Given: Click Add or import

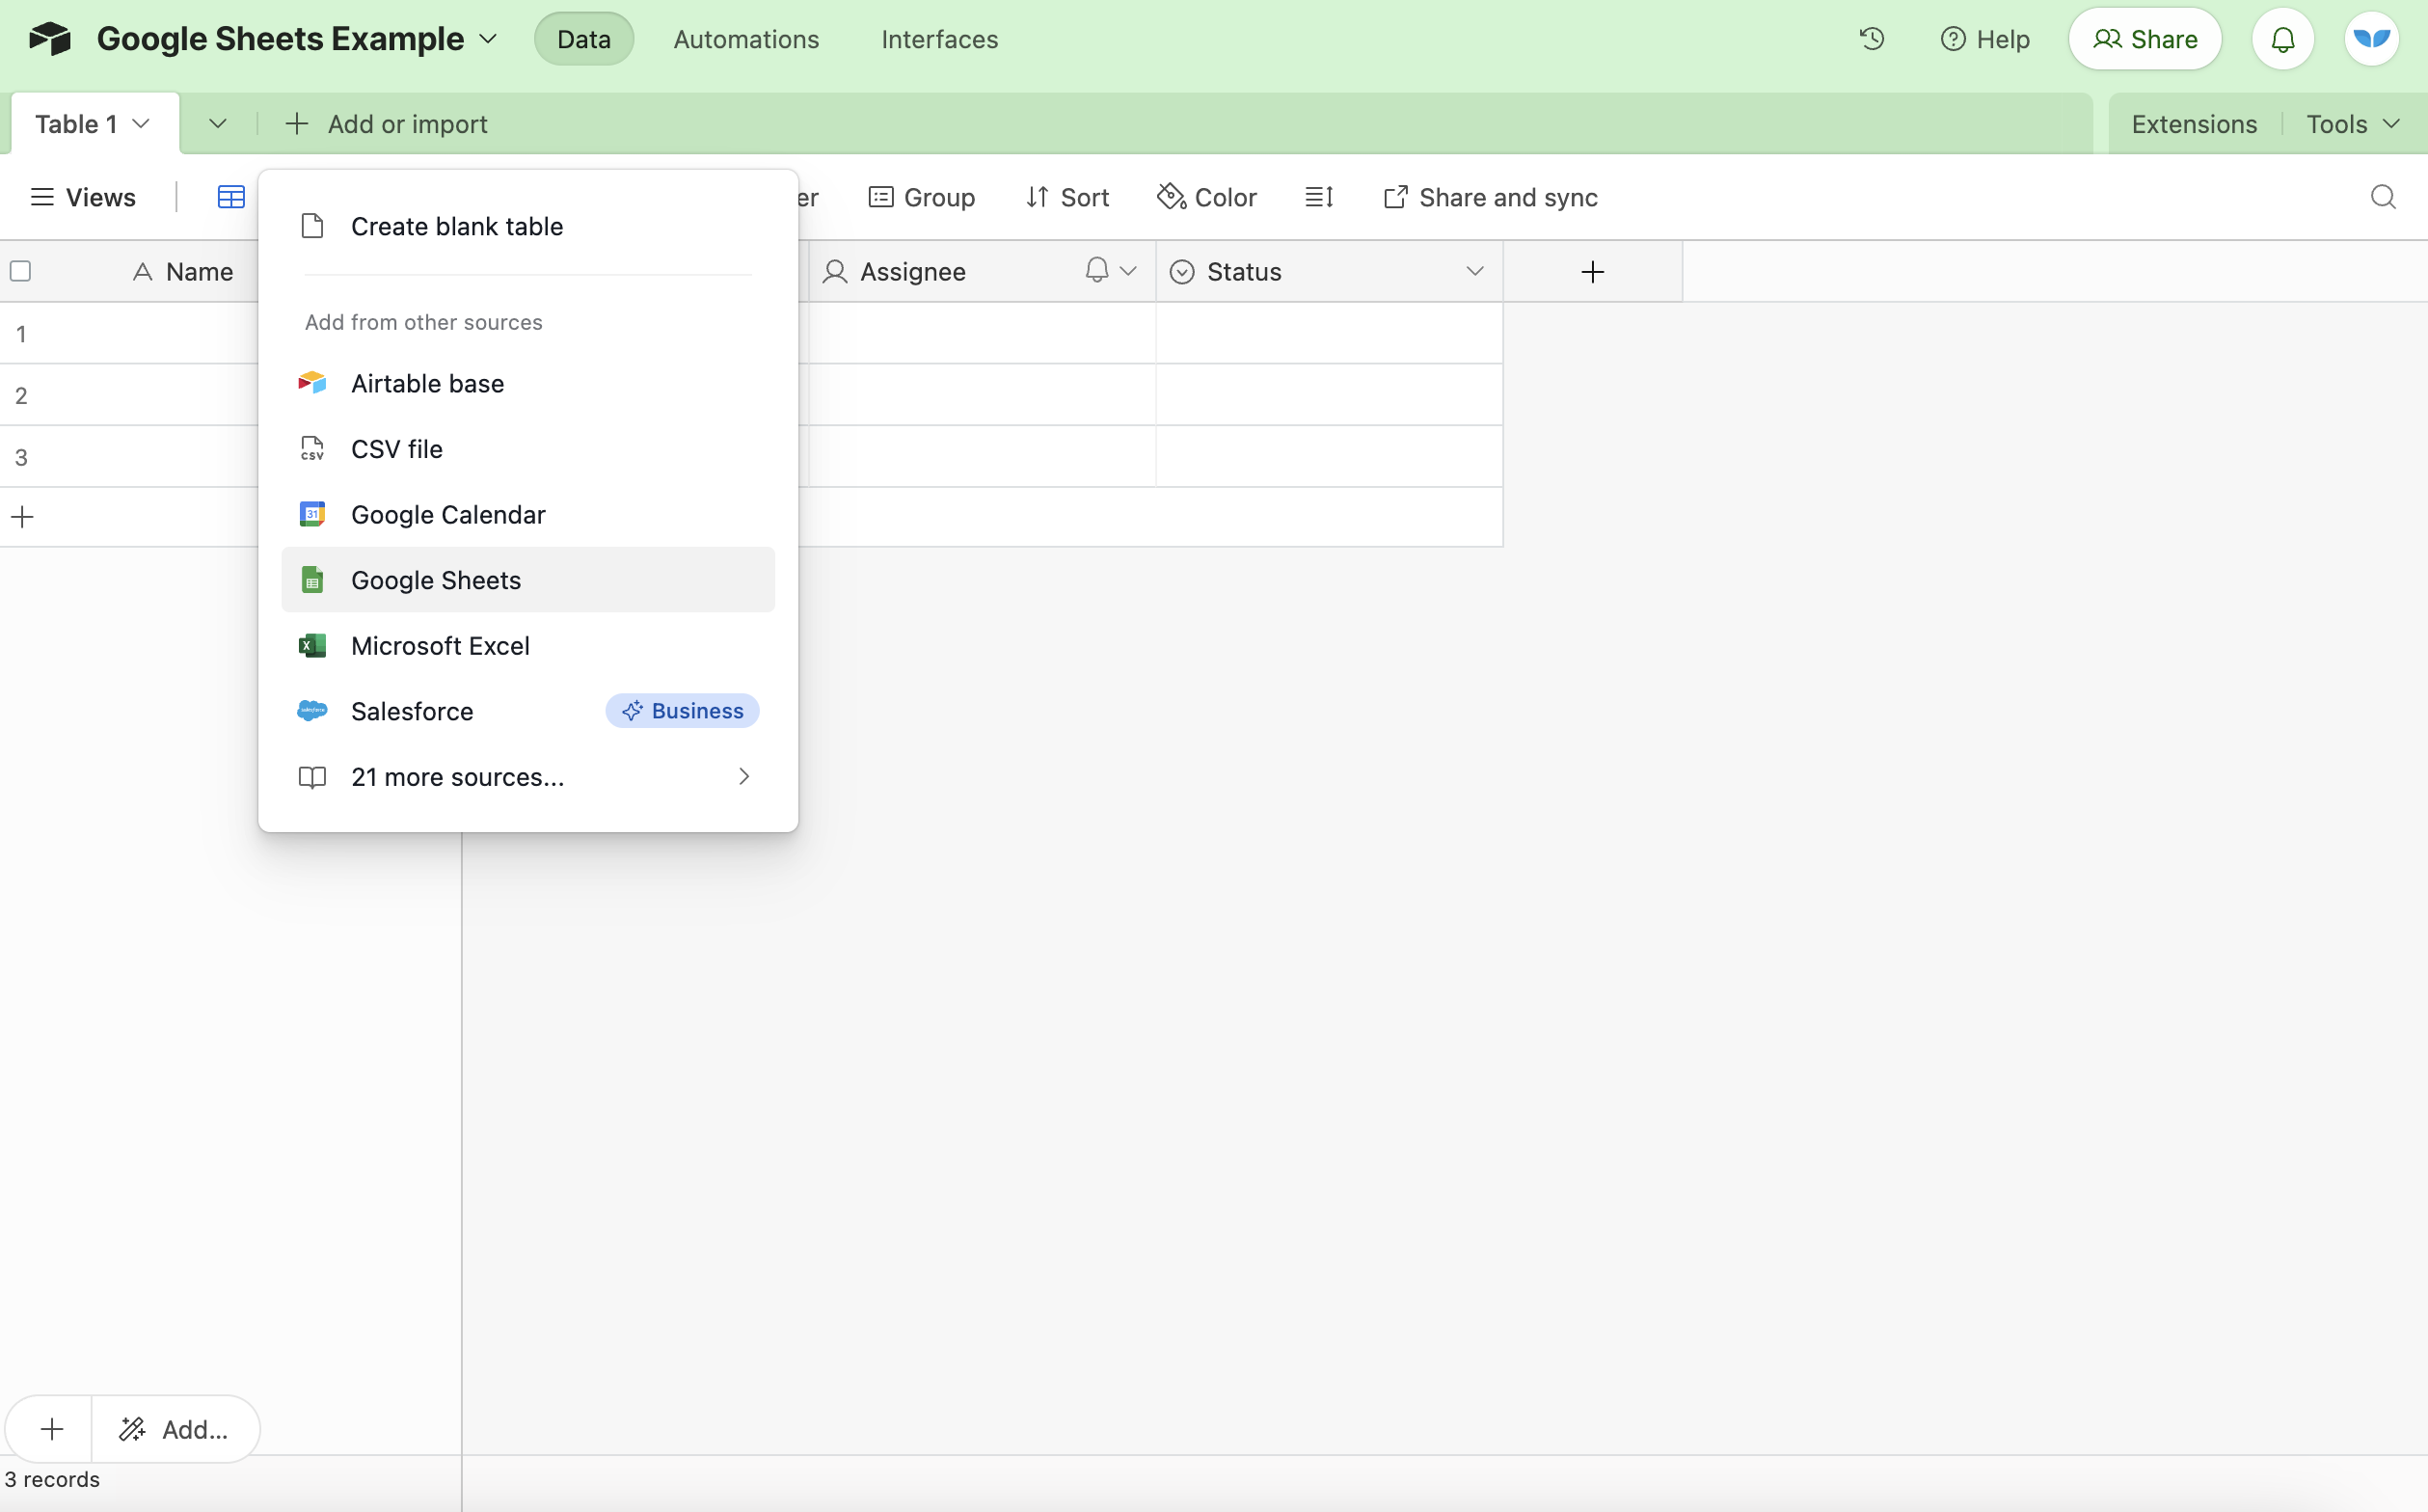Looking at the screenshot, I should coord(386,123).
